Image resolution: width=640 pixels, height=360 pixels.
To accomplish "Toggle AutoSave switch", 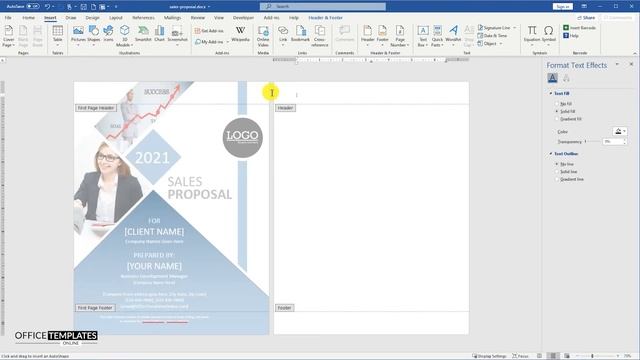I will coord(33,7).
